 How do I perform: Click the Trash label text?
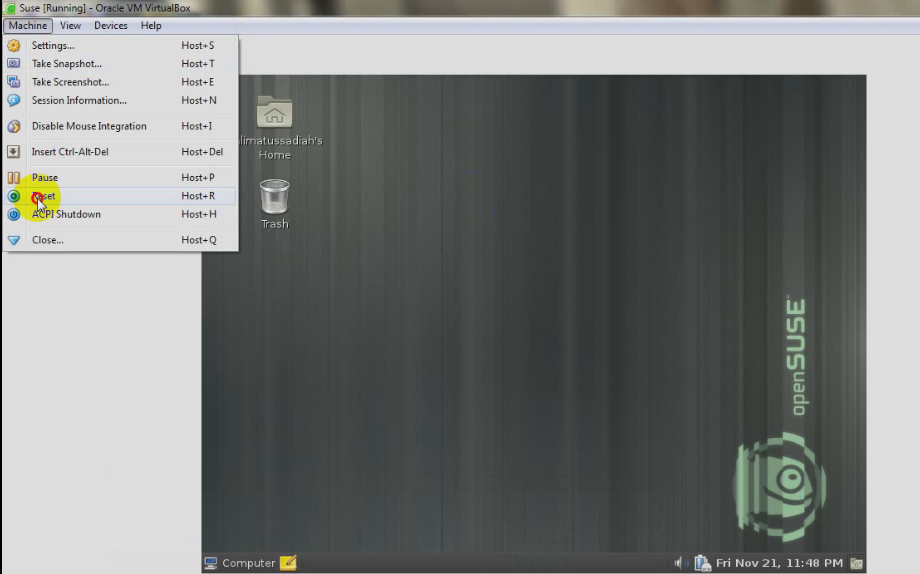275,224
